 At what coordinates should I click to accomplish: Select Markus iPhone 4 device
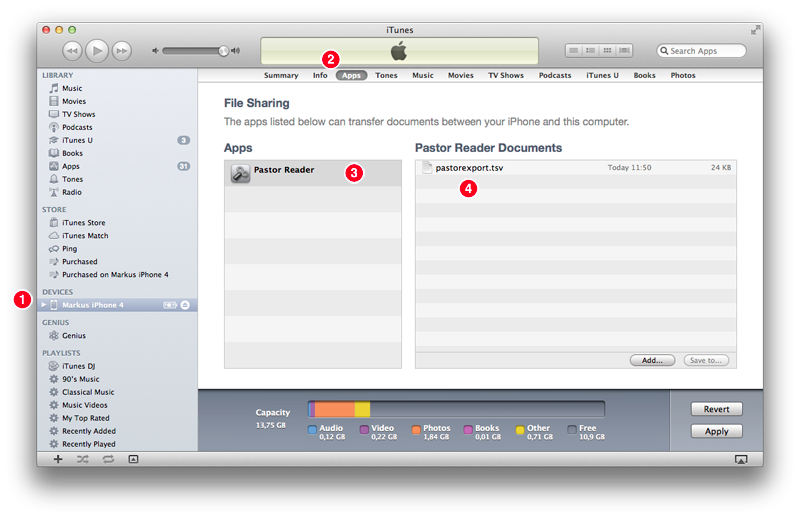point(117,305)
